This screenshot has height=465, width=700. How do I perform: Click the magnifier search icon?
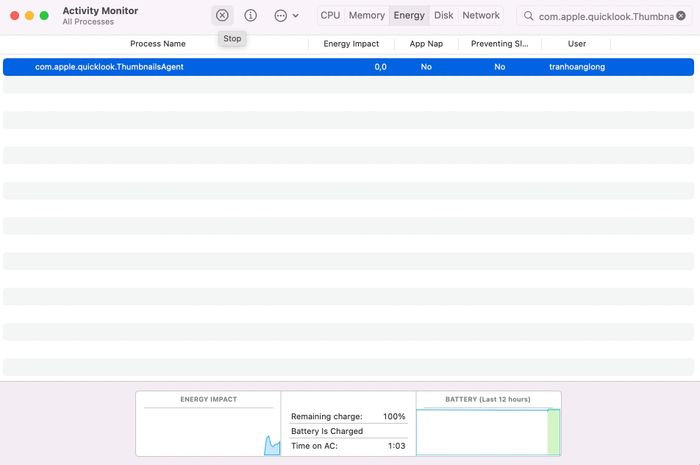[528, 16]
